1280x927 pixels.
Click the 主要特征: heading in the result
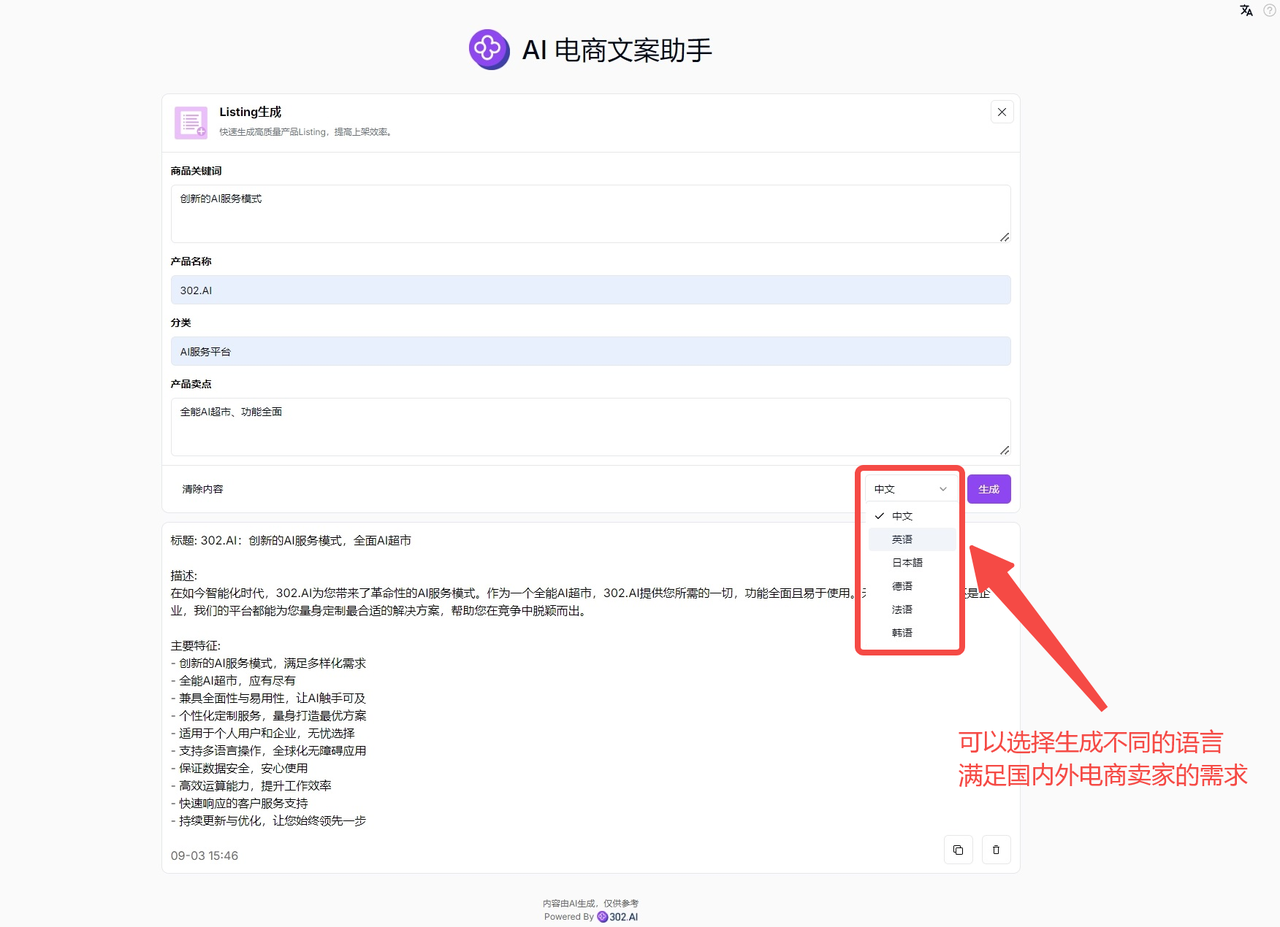click(x=196, y=646)
